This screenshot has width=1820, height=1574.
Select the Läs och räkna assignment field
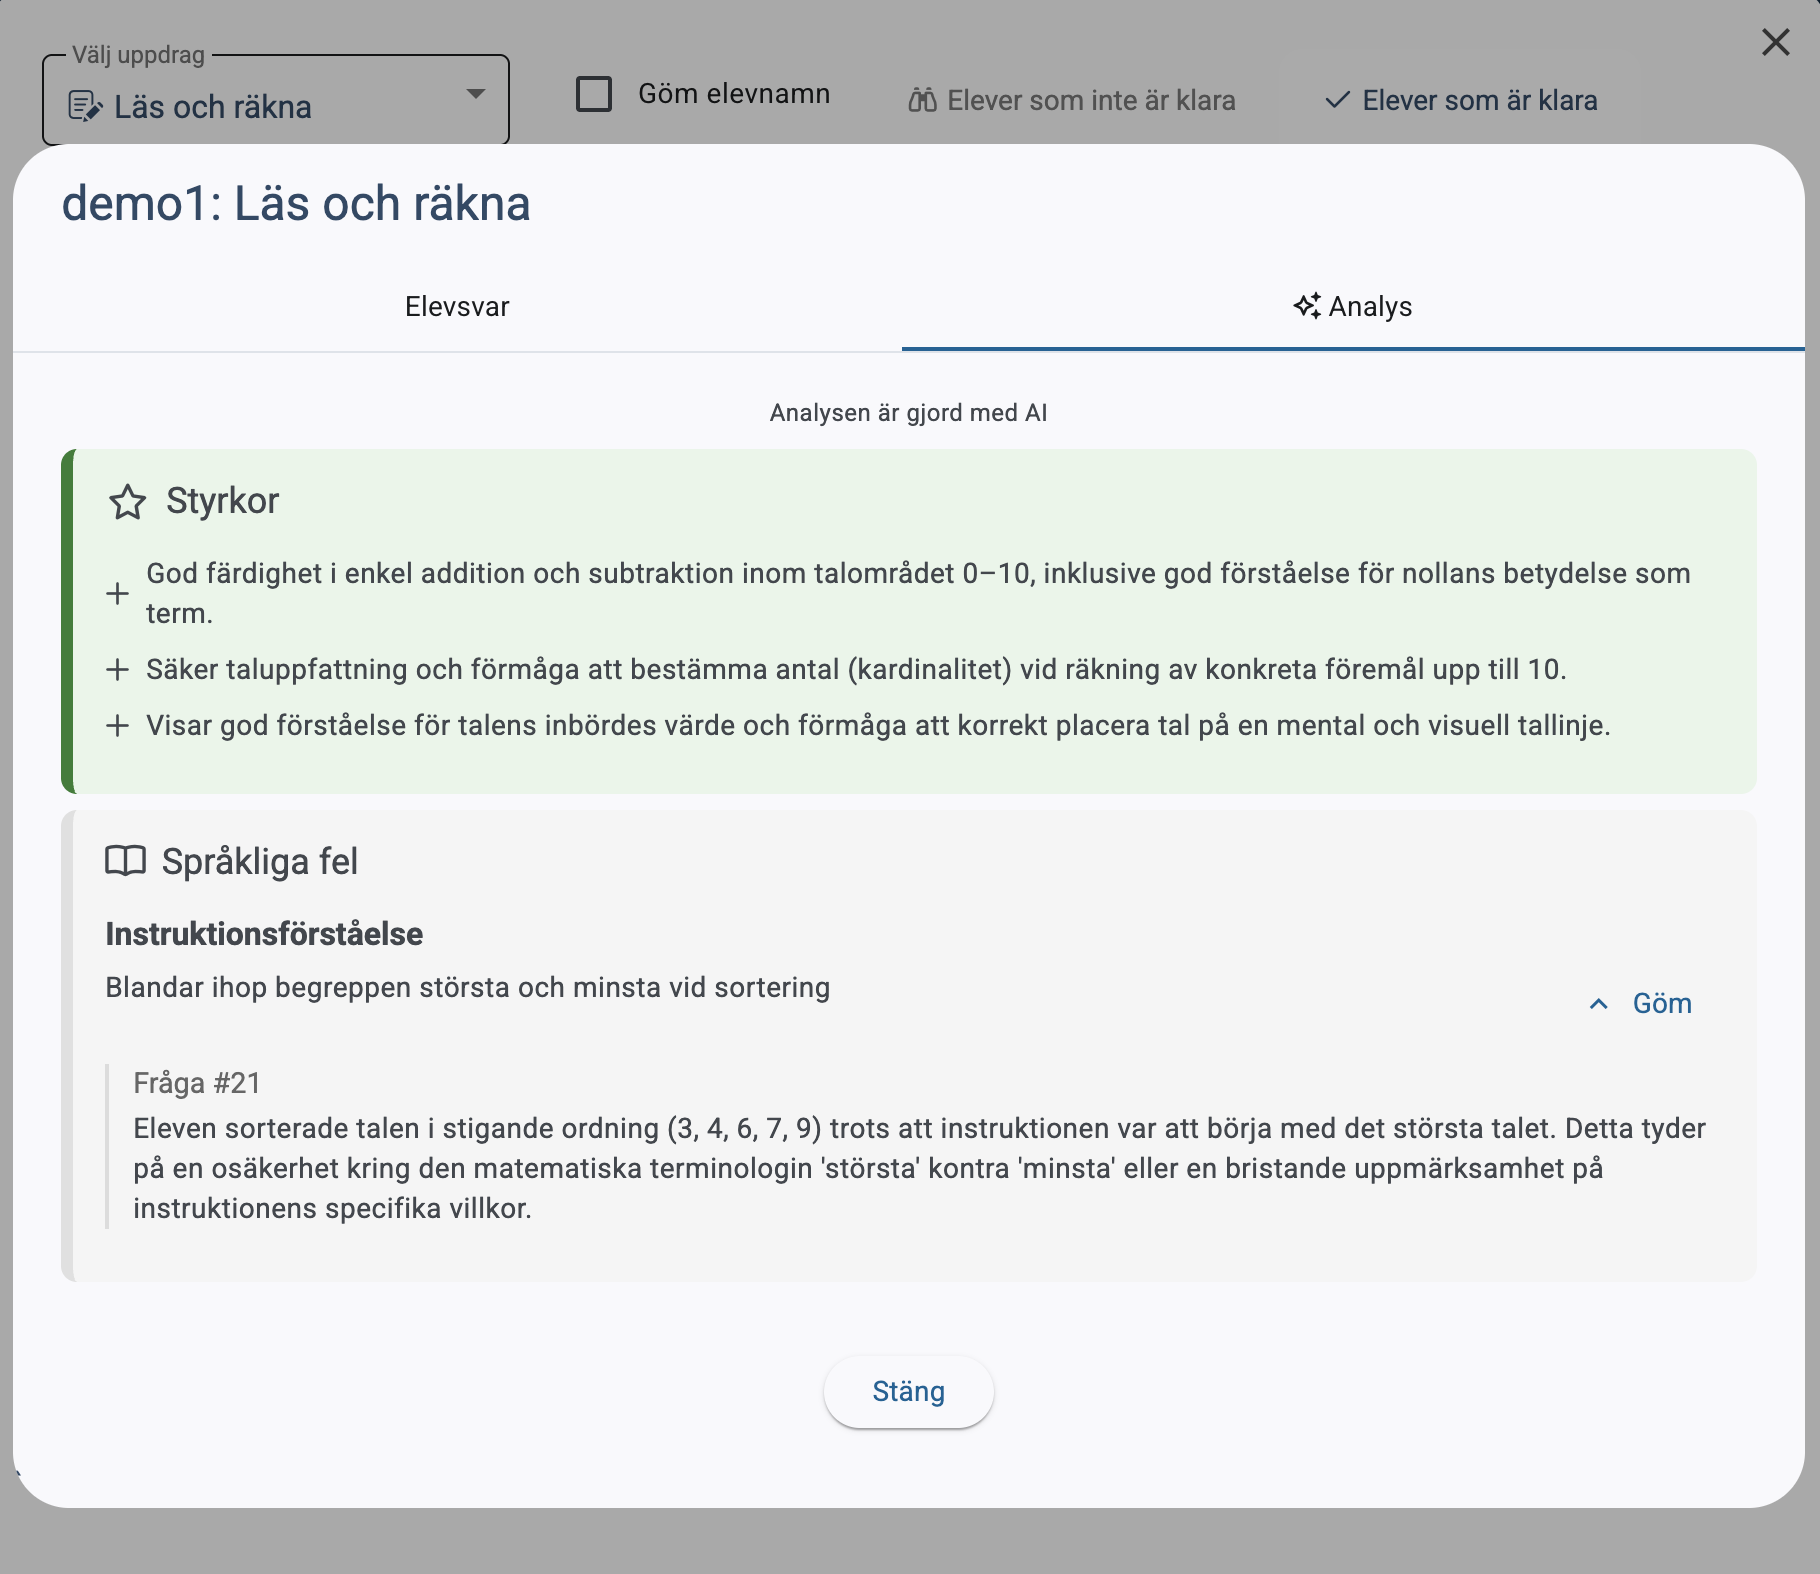pyautogui.click(x=260, y=106)
